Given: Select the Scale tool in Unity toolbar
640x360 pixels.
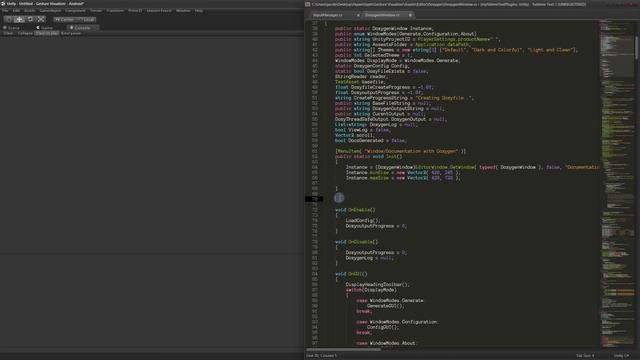Looking at the screenshot, I should click(41, 19).
